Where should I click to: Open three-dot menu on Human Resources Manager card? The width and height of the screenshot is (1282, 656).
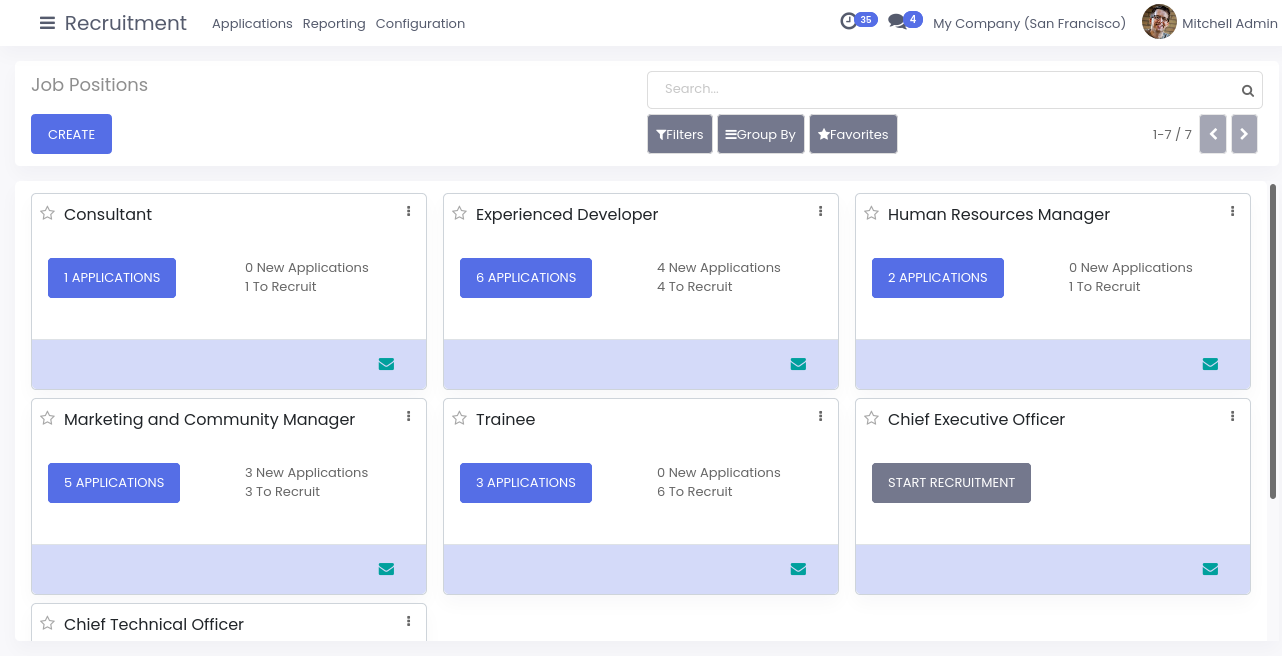[1232, 211]
